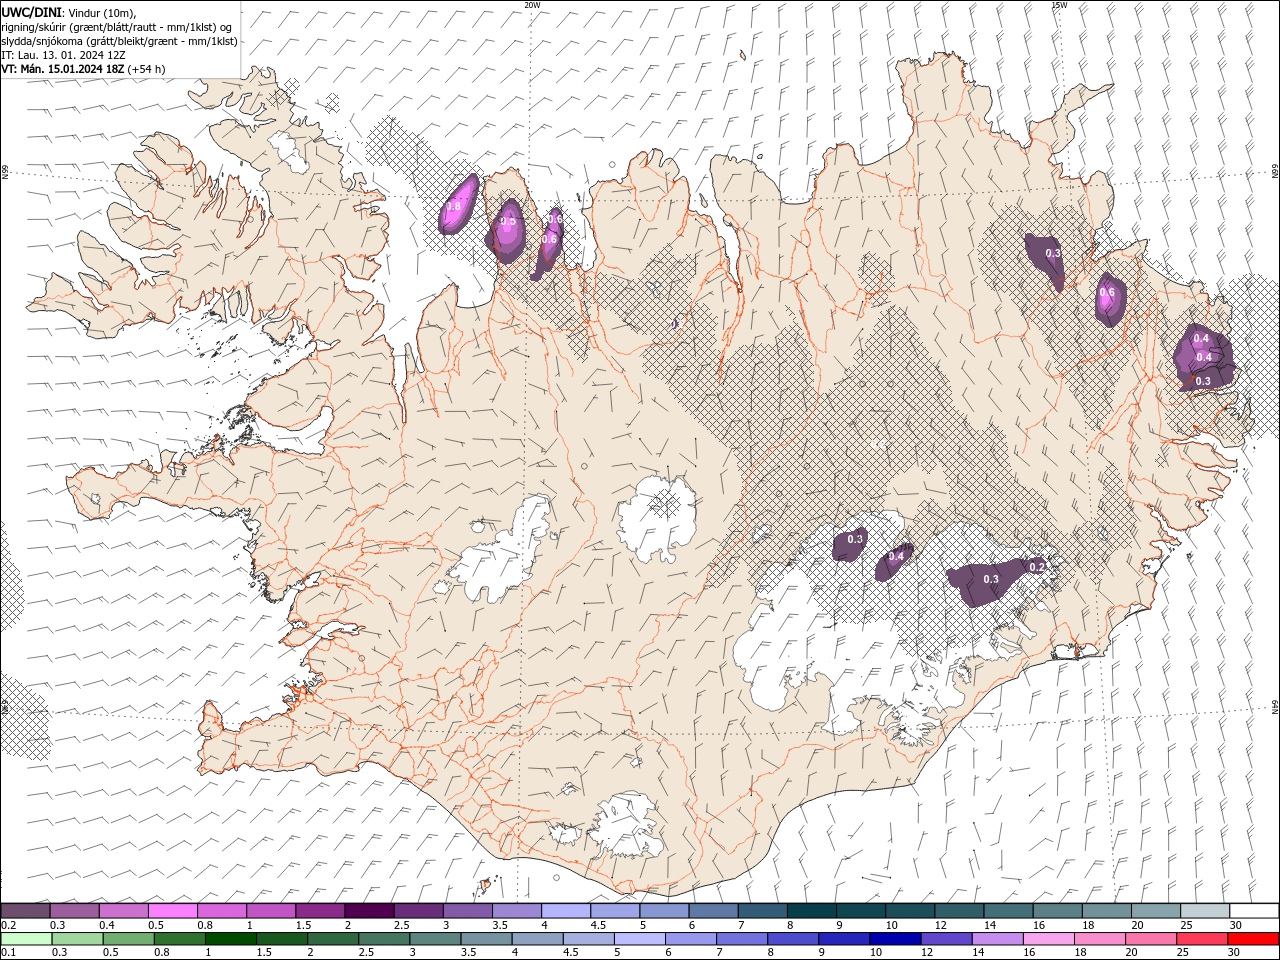
Task: Click the snow legend swatch starting at 2.5
Action: 418,911
